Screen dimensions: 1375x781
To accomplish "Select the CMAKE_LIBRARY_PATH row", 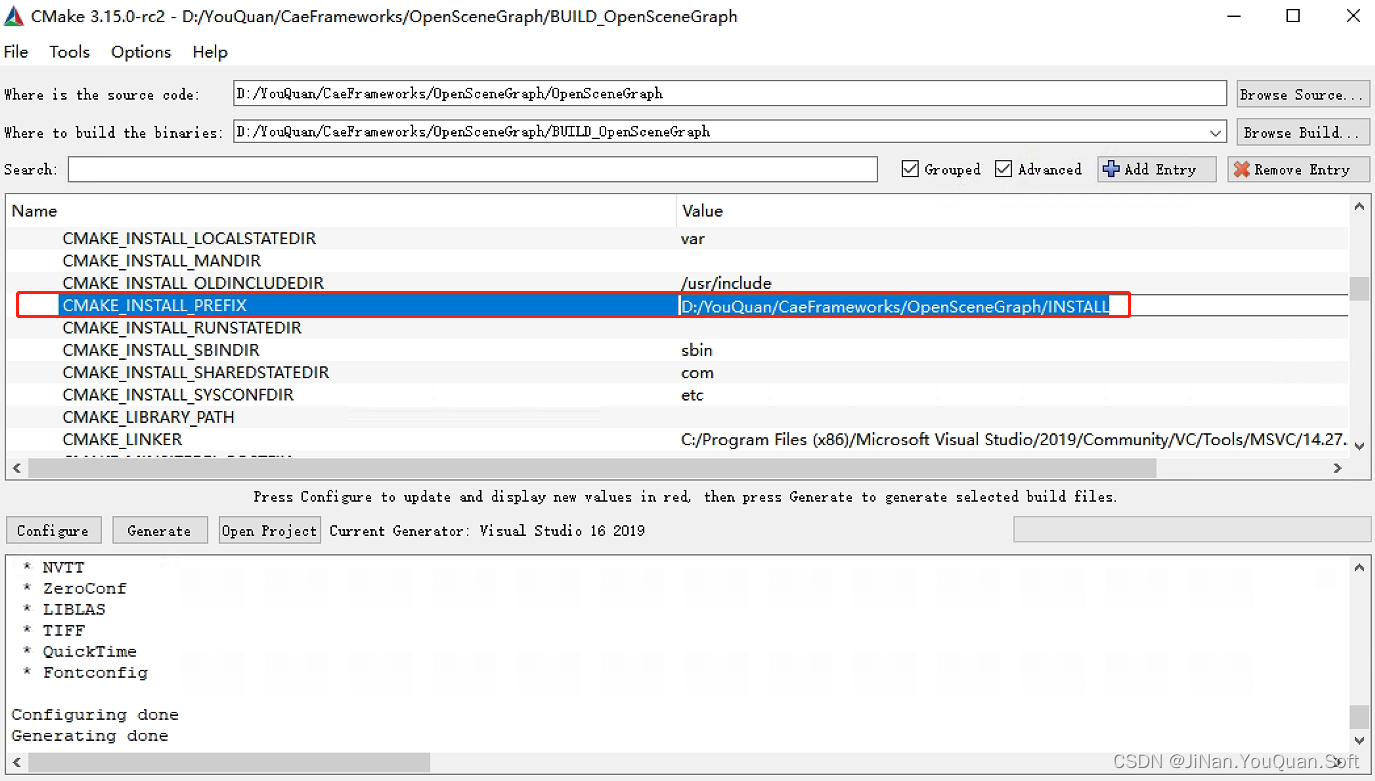I will (678, 417).
